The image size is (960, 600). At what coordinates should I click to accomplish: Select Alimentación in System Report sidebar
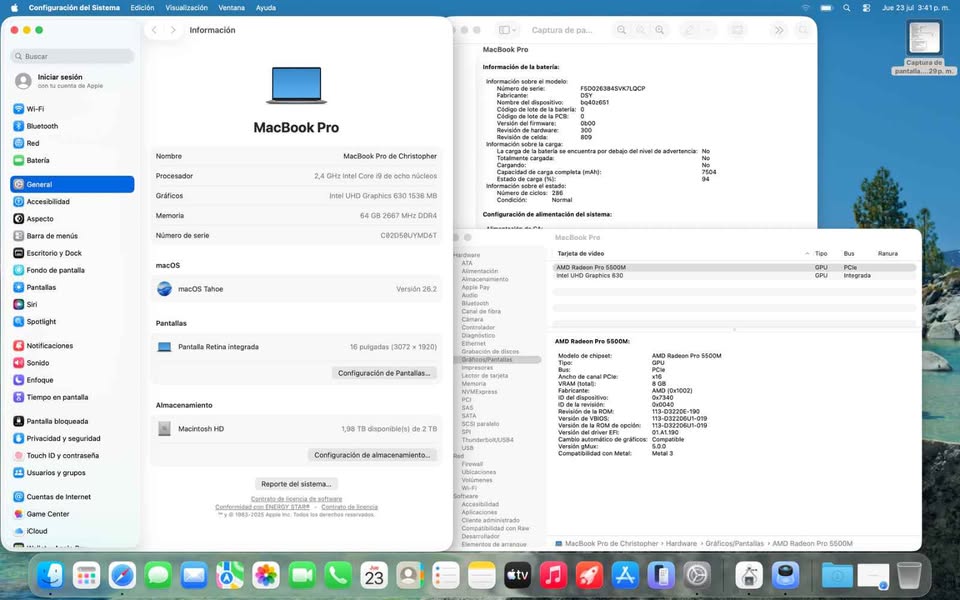(x=479, y=271)
